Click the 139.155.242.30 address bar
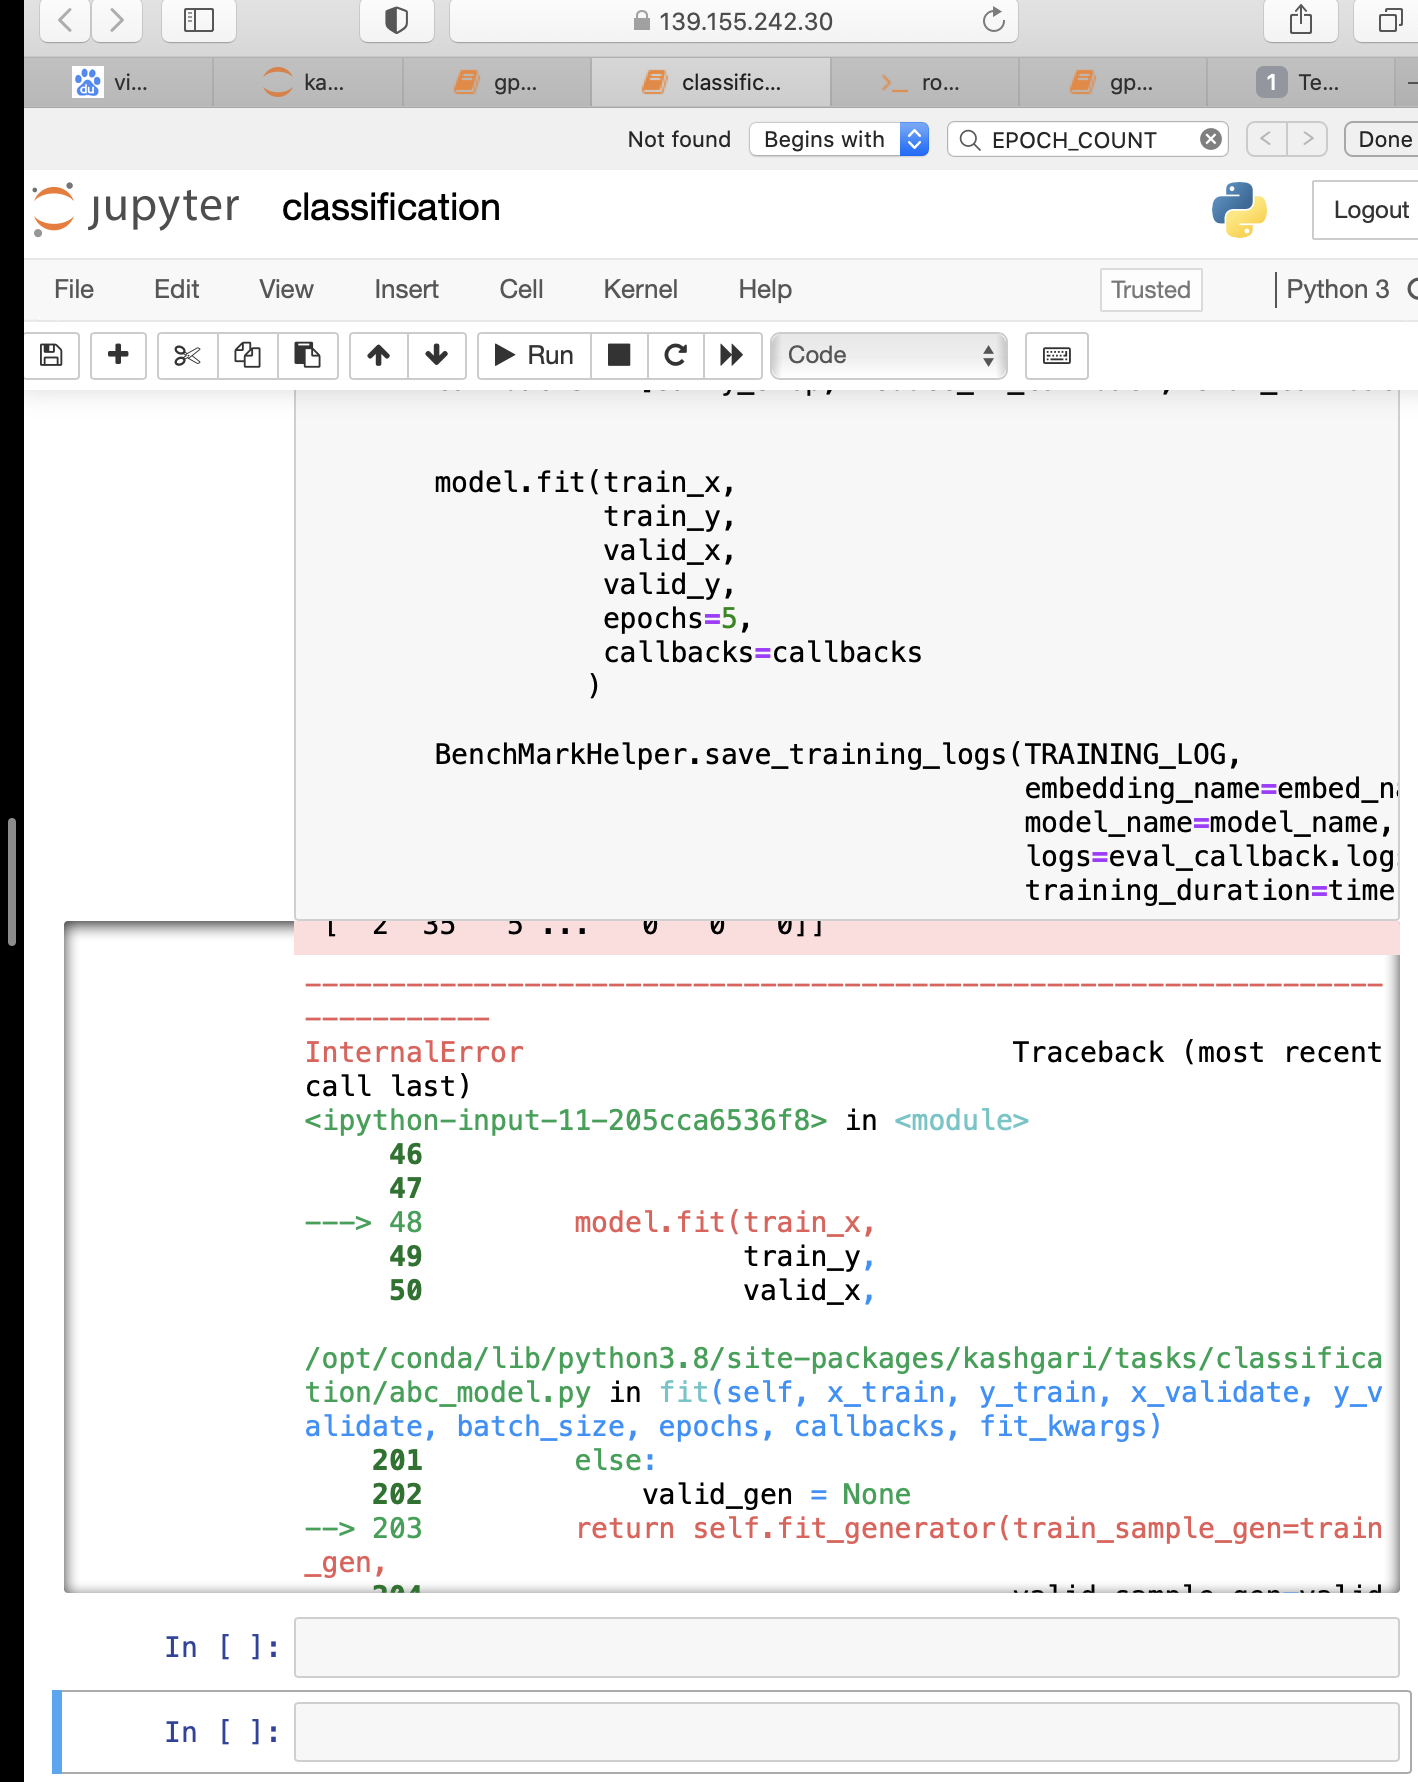The width and height of the screenshot is (1418, 1782). [734, 21]
